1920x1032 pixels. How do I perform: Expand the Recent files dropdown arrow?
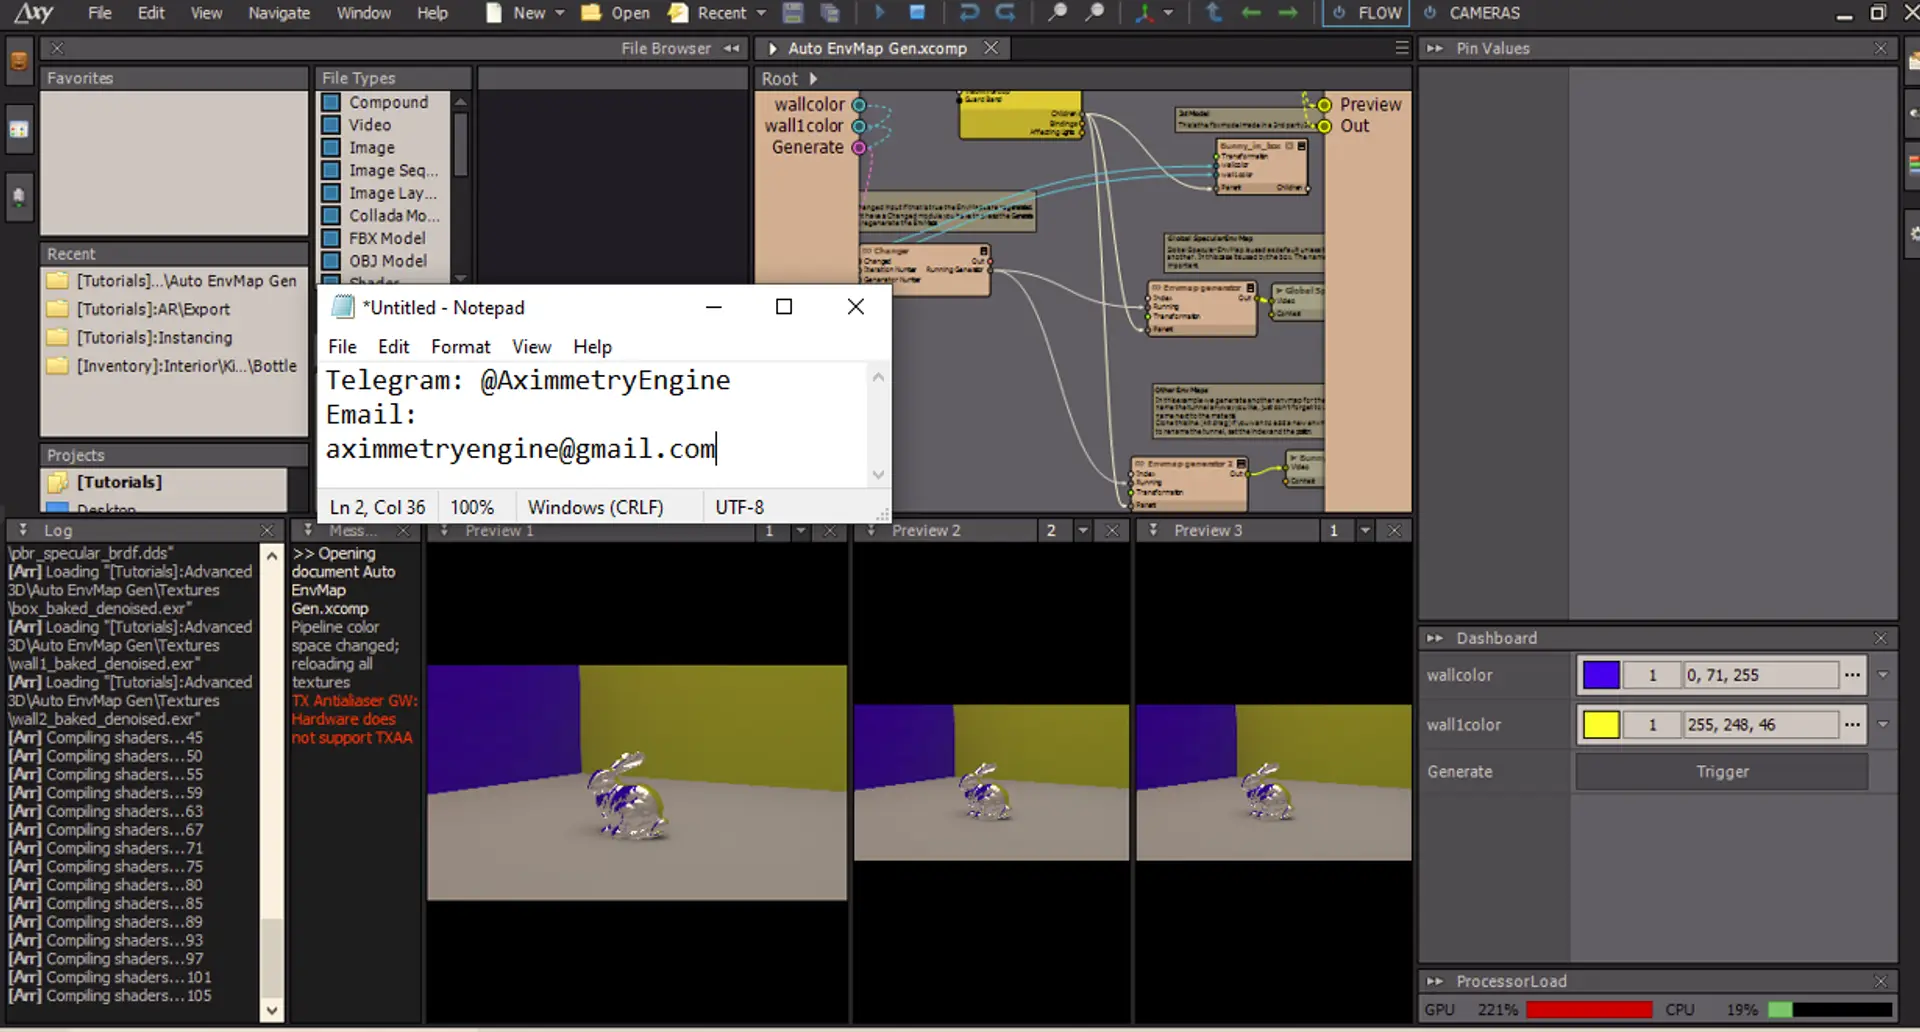tap(761, 13)
